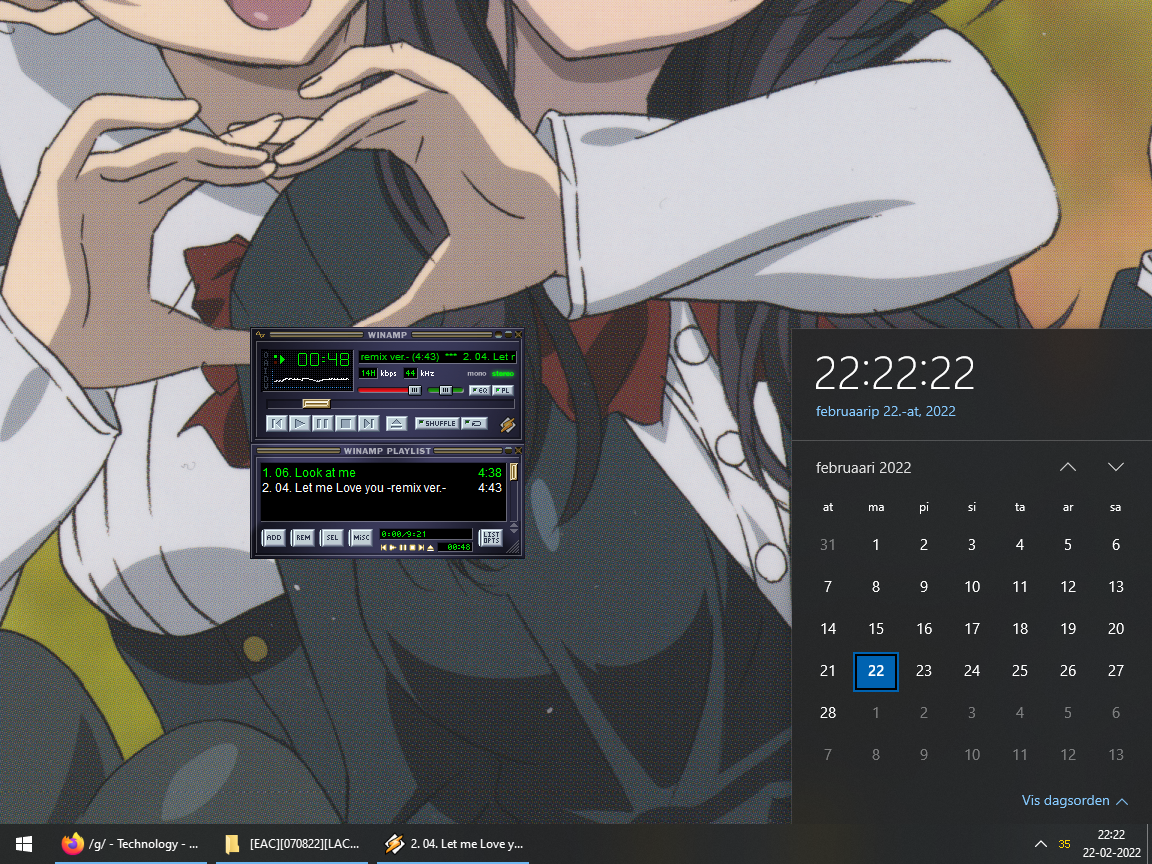Viewport: 1152px width, 864px height.
Task: Click the Winamp volume slider
Action: point(389,390)
